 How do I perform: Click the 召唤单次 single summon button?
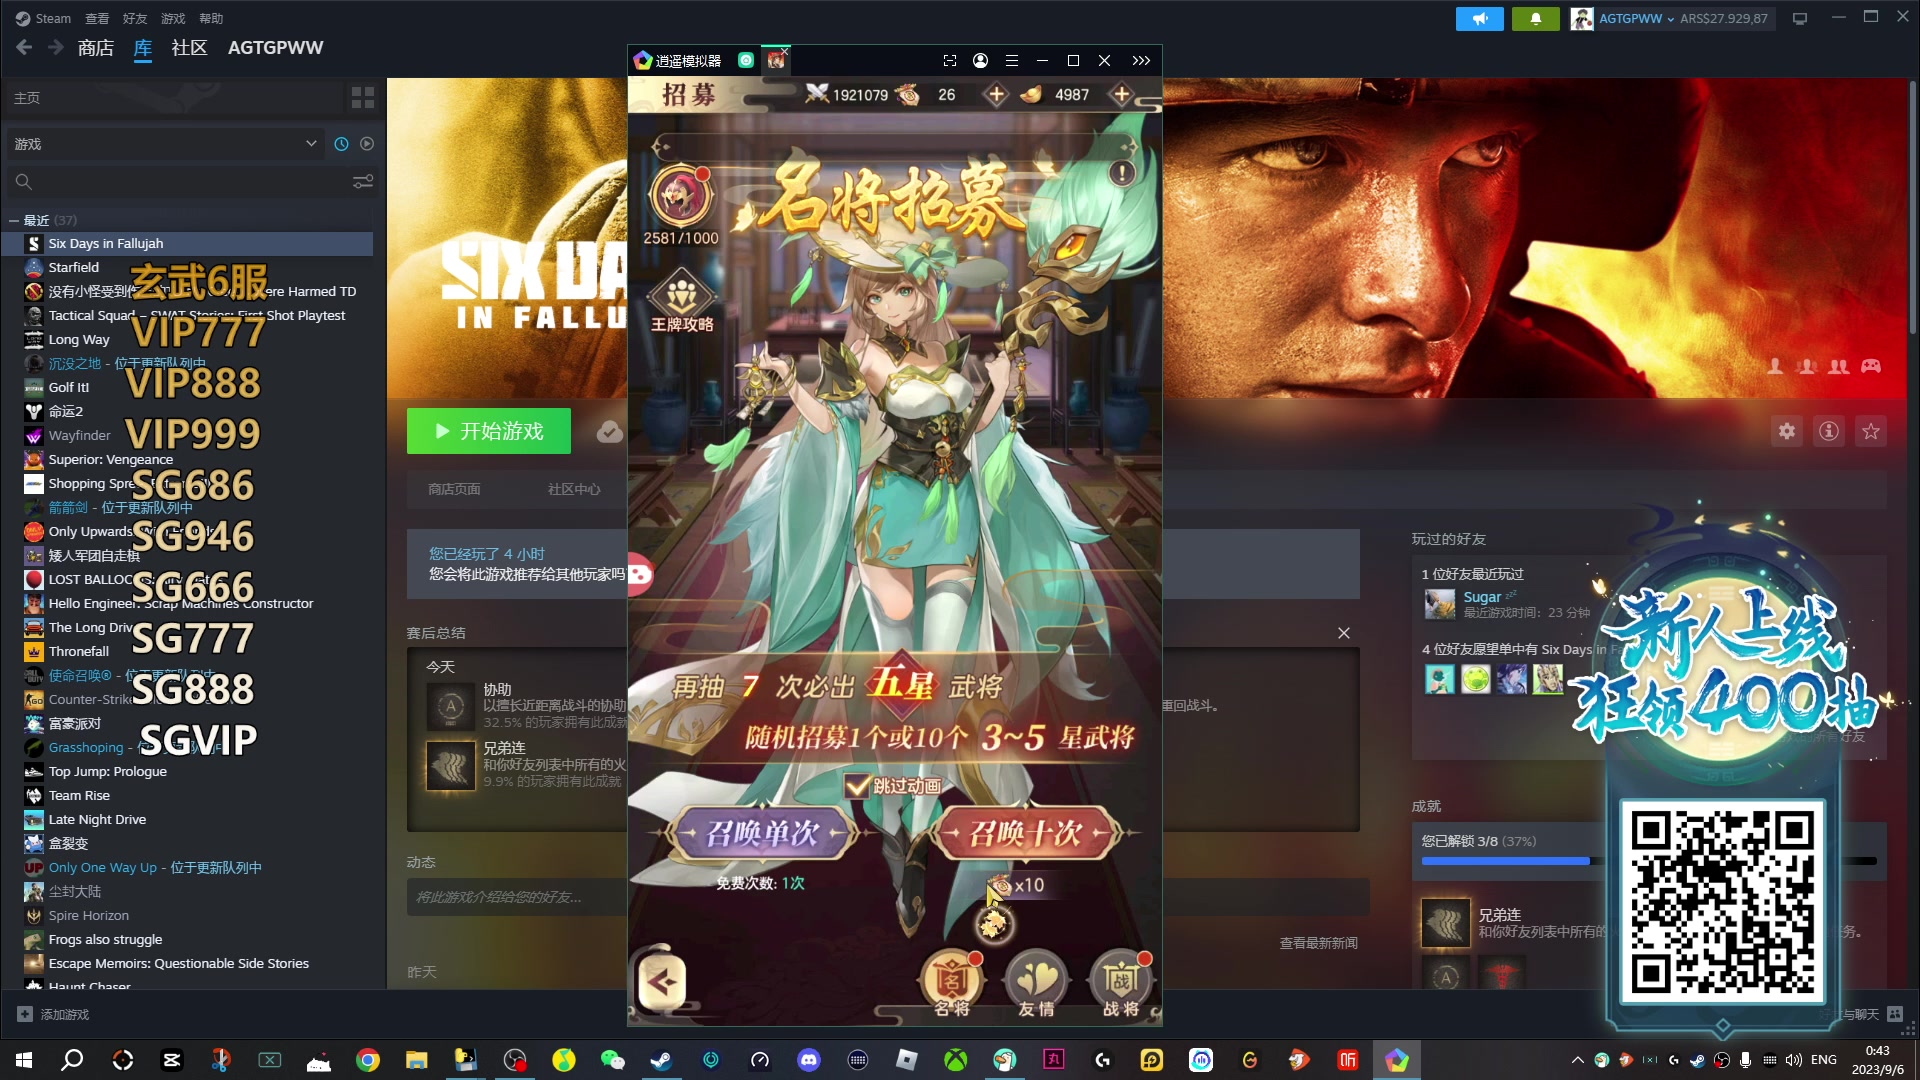[x=763, y=833]
